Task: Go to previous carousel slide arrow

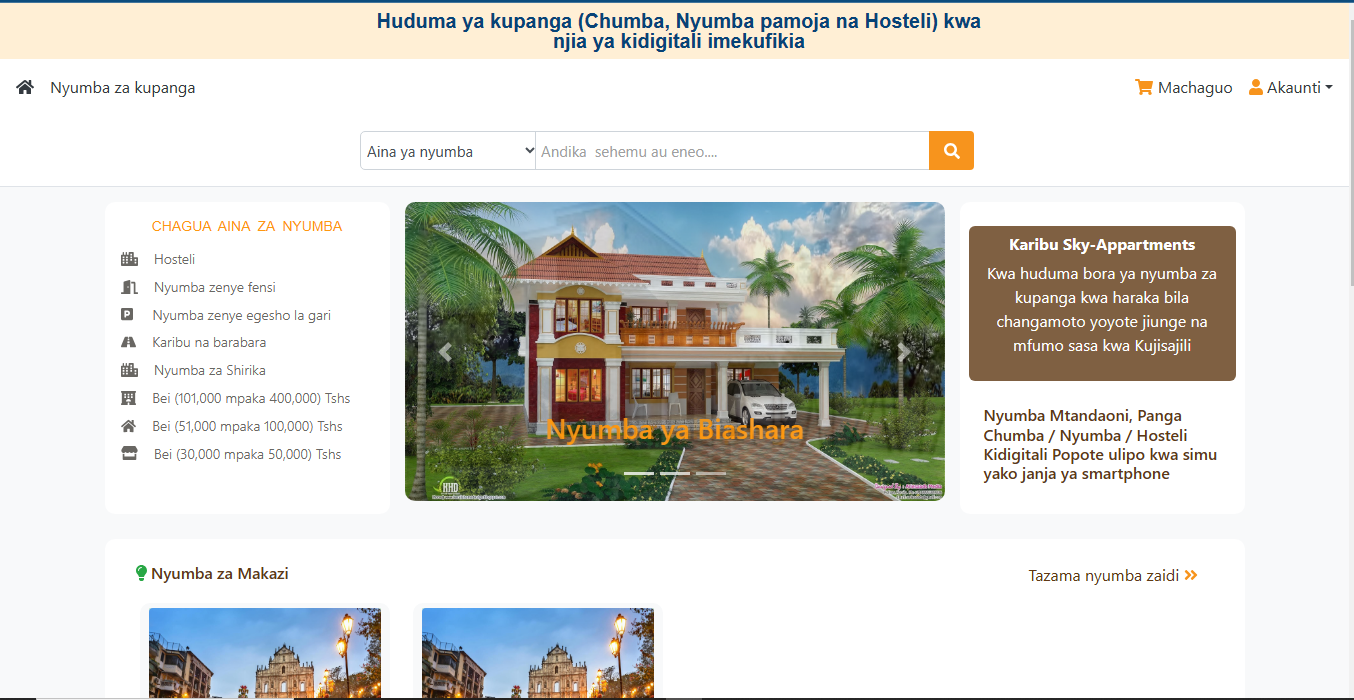Action: [x=446, y=351]
